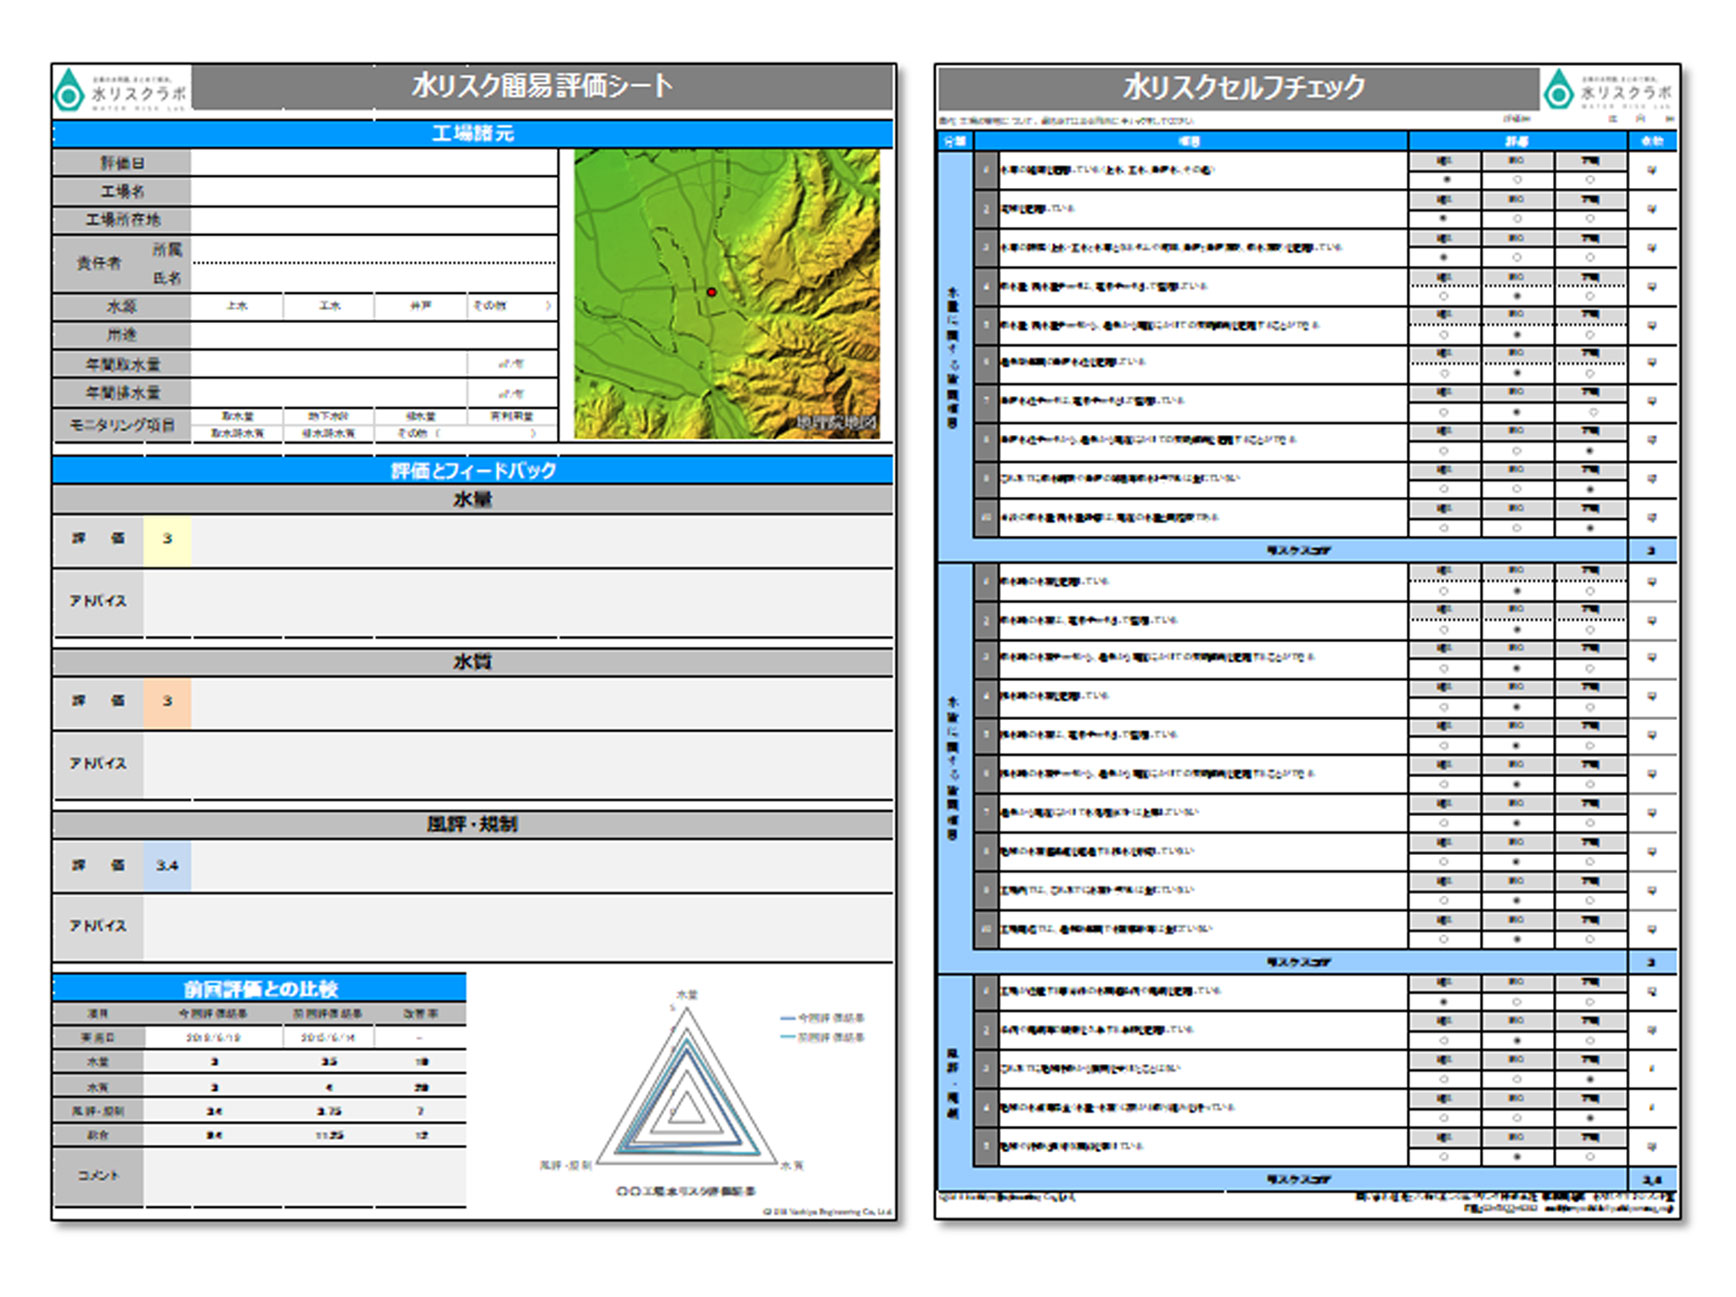Click the orange 水質 rating cell showing 3
Screen dimensions: 1736x1297
167,701
